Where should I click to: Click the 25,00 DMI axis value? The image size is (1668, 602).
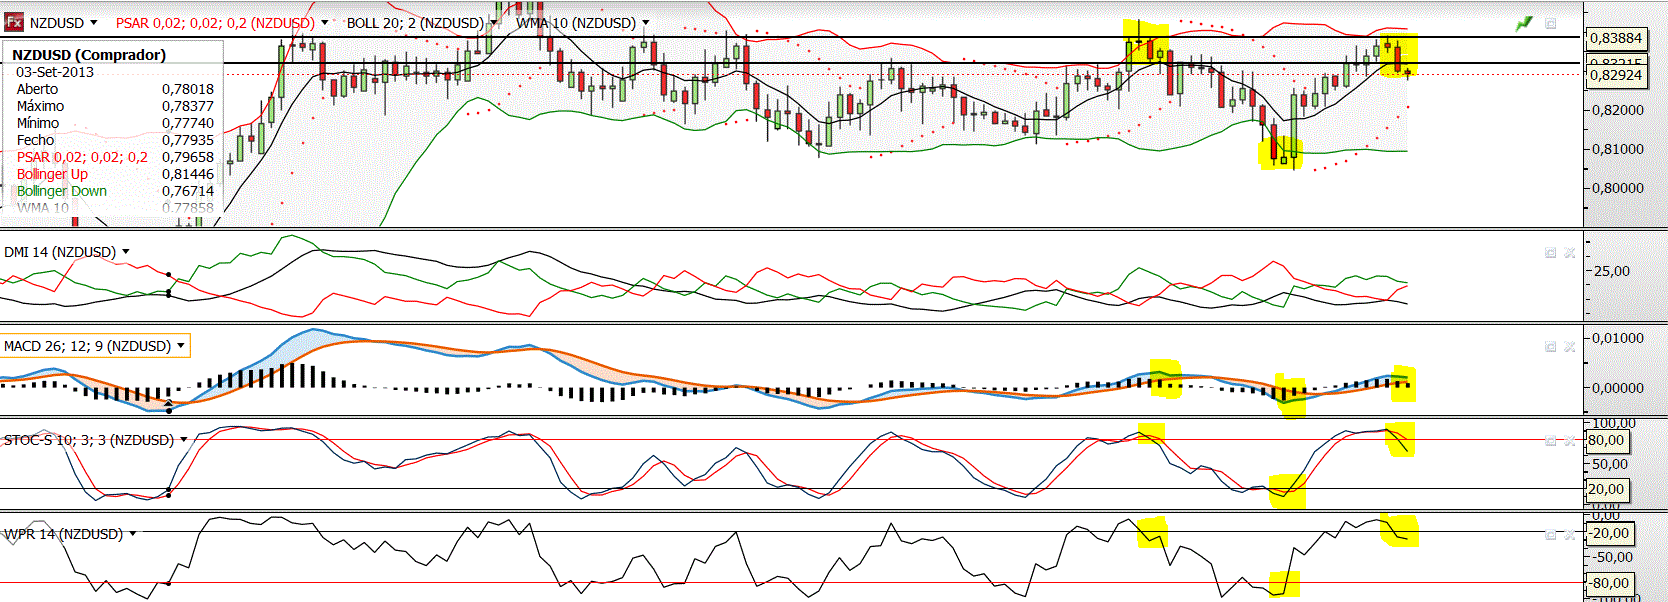click(x=1612, y=271)
